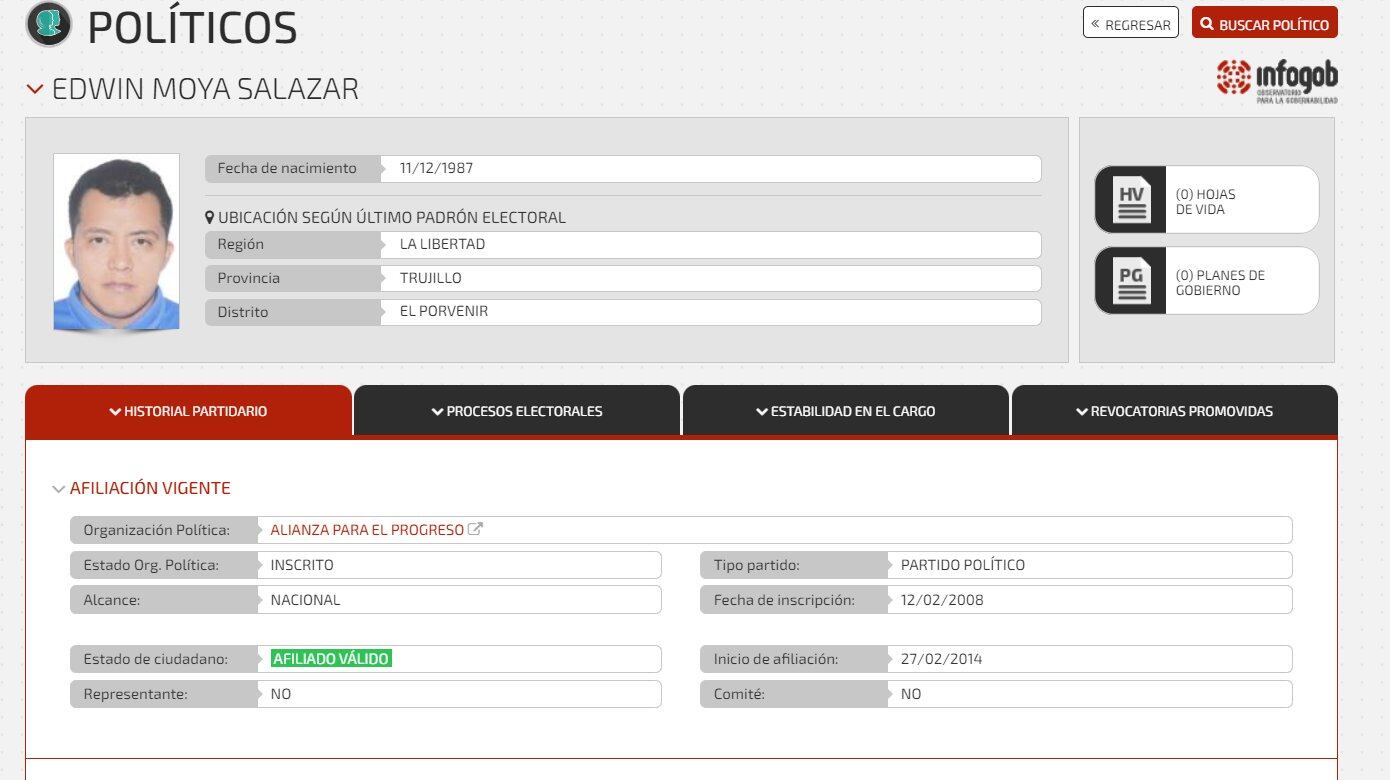Click the Infogob observatory logo

(1277, 81)
